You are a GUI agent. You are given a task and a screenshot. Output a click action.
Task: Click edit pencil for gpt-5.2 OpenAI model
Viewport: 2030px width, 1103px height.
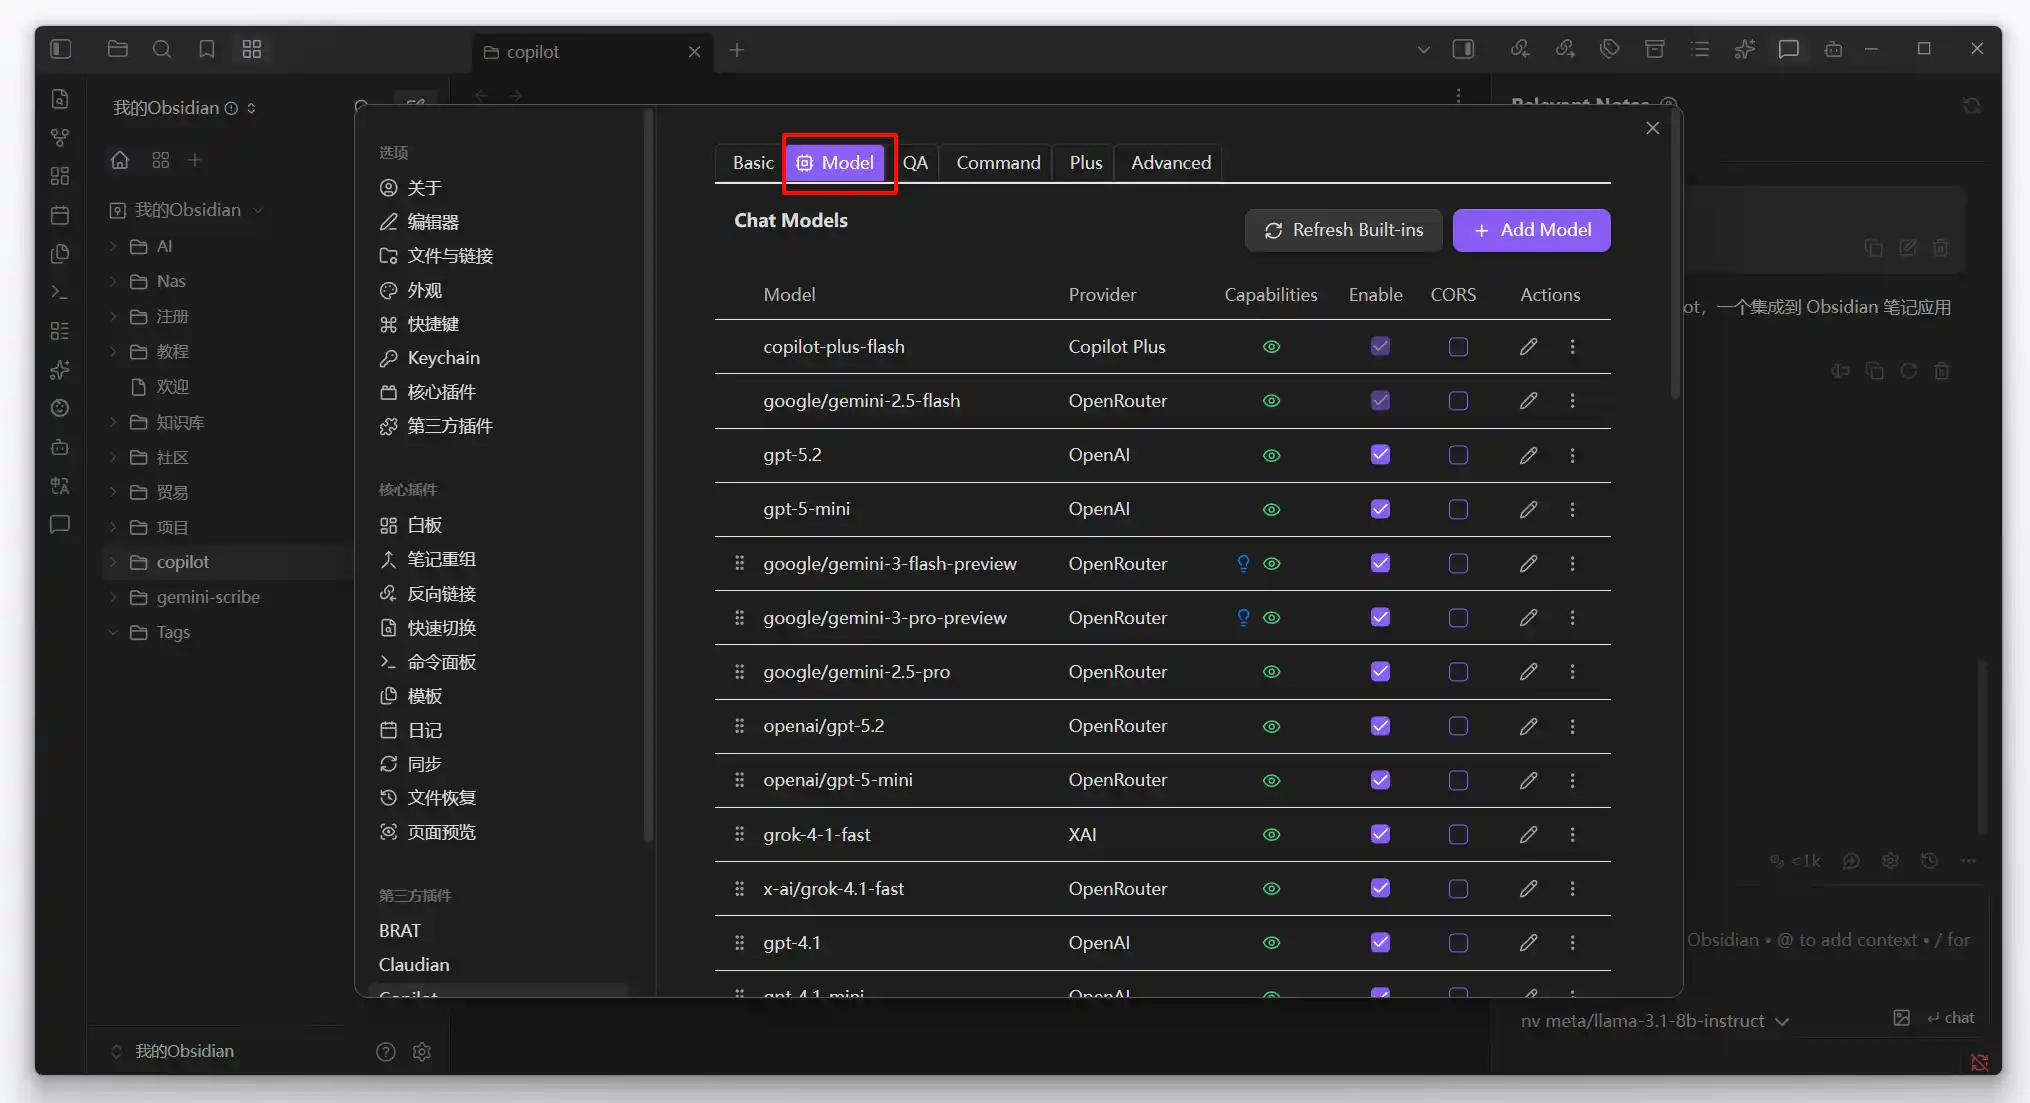click(x=1528, y=455)
